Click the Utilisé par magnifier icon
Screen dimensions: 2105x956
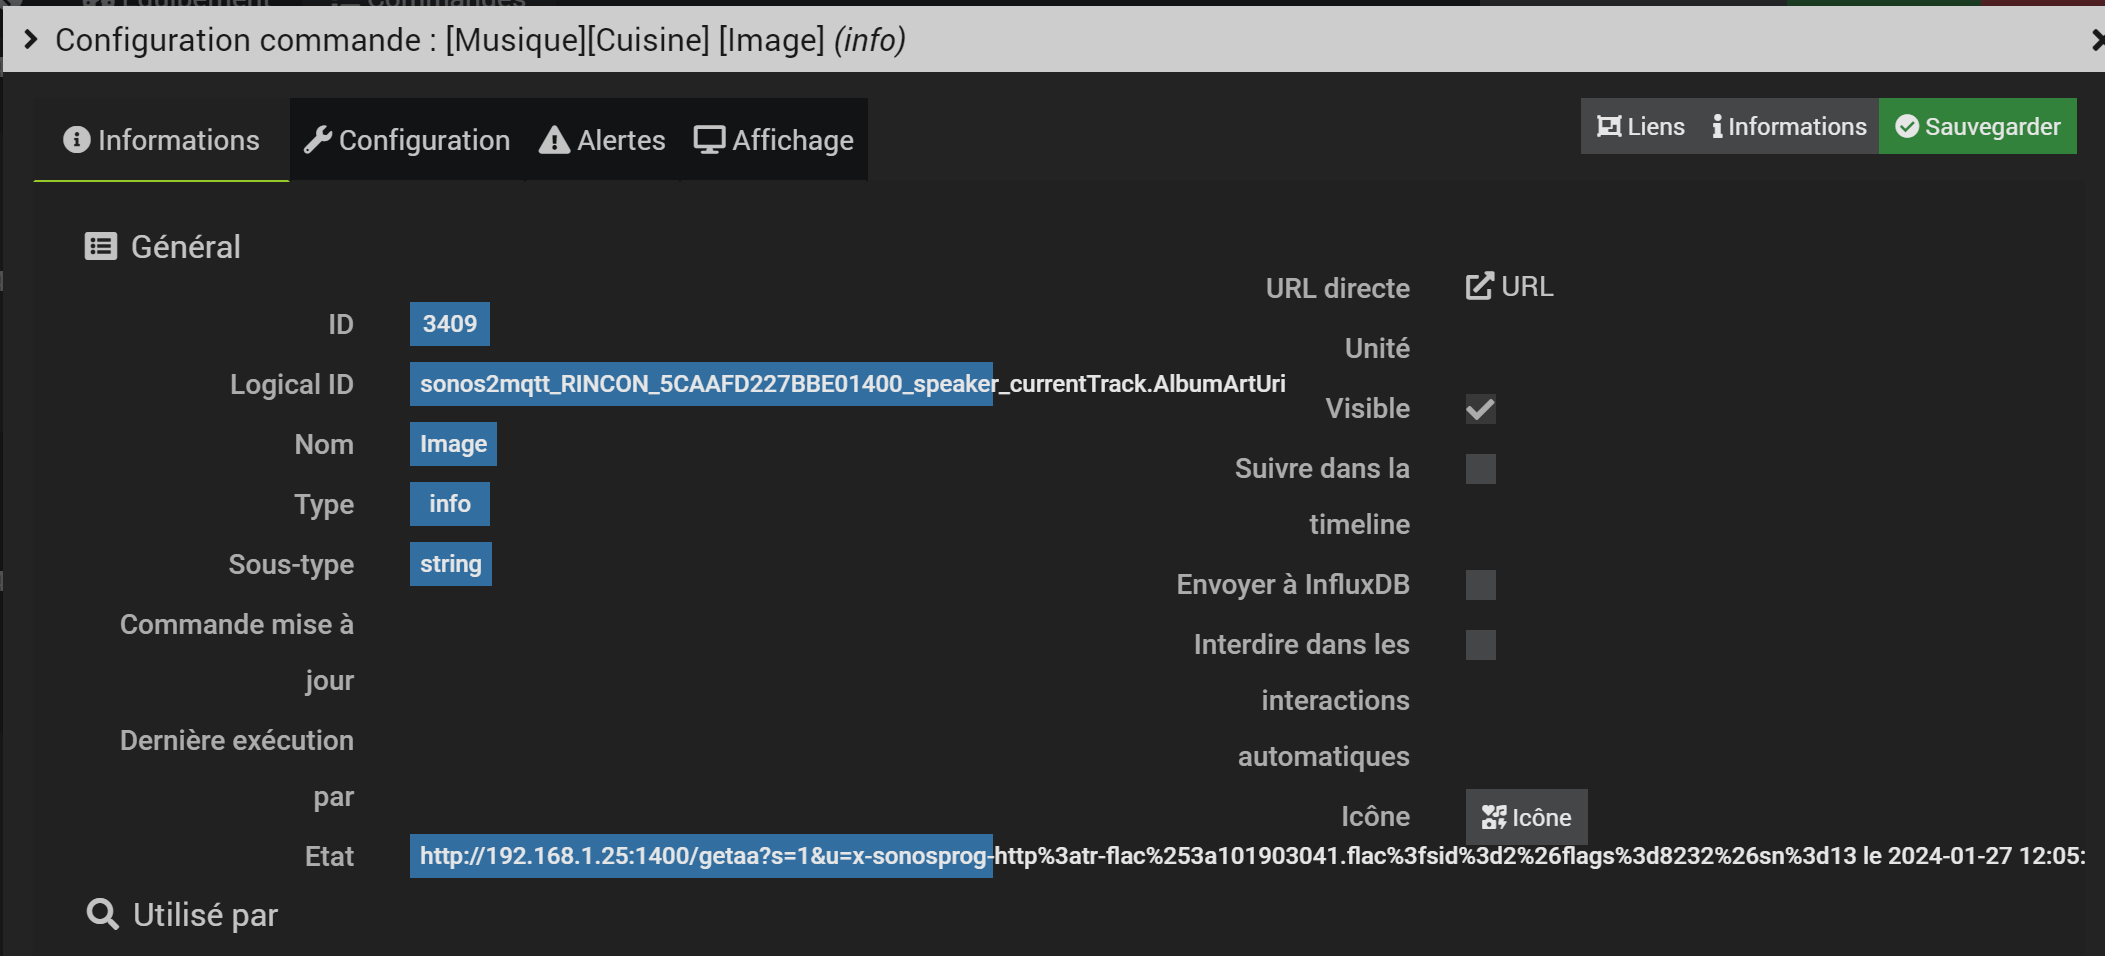[102, 914]
